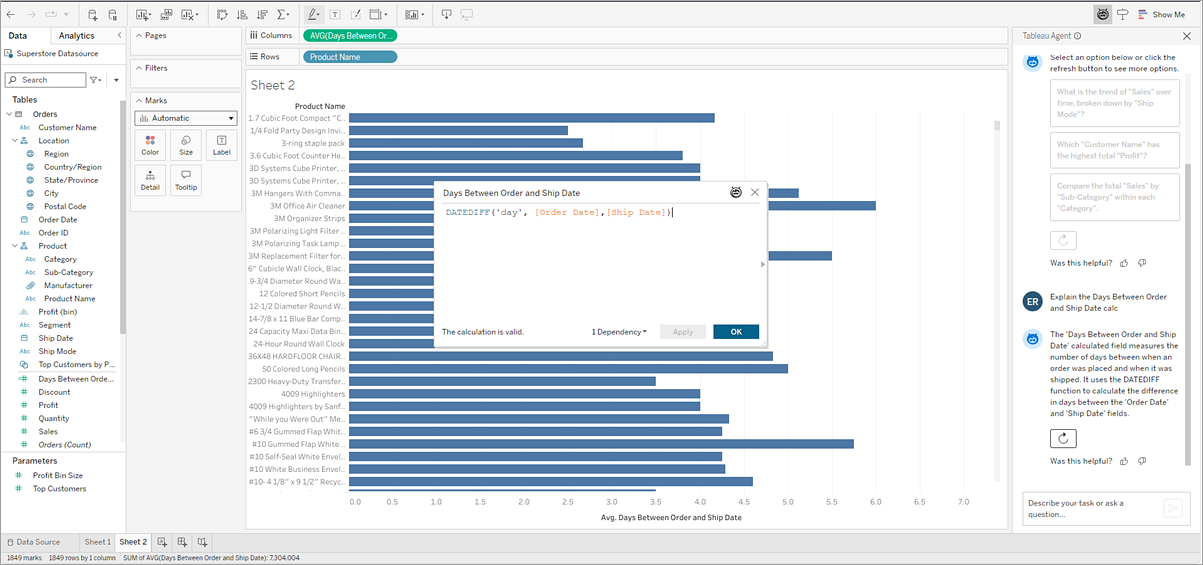Click the Sort Descending toolbar icon

[x=262, y=15]
